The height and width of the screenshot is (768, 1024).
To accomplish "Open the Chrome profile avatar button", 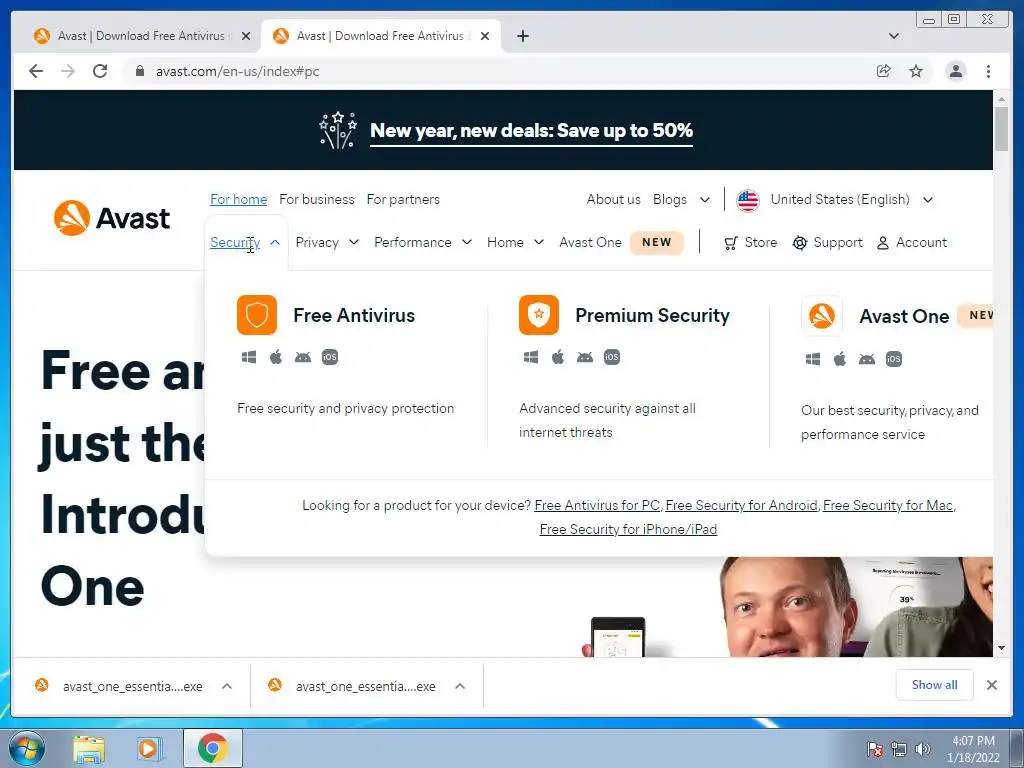I will pos(956,71).
